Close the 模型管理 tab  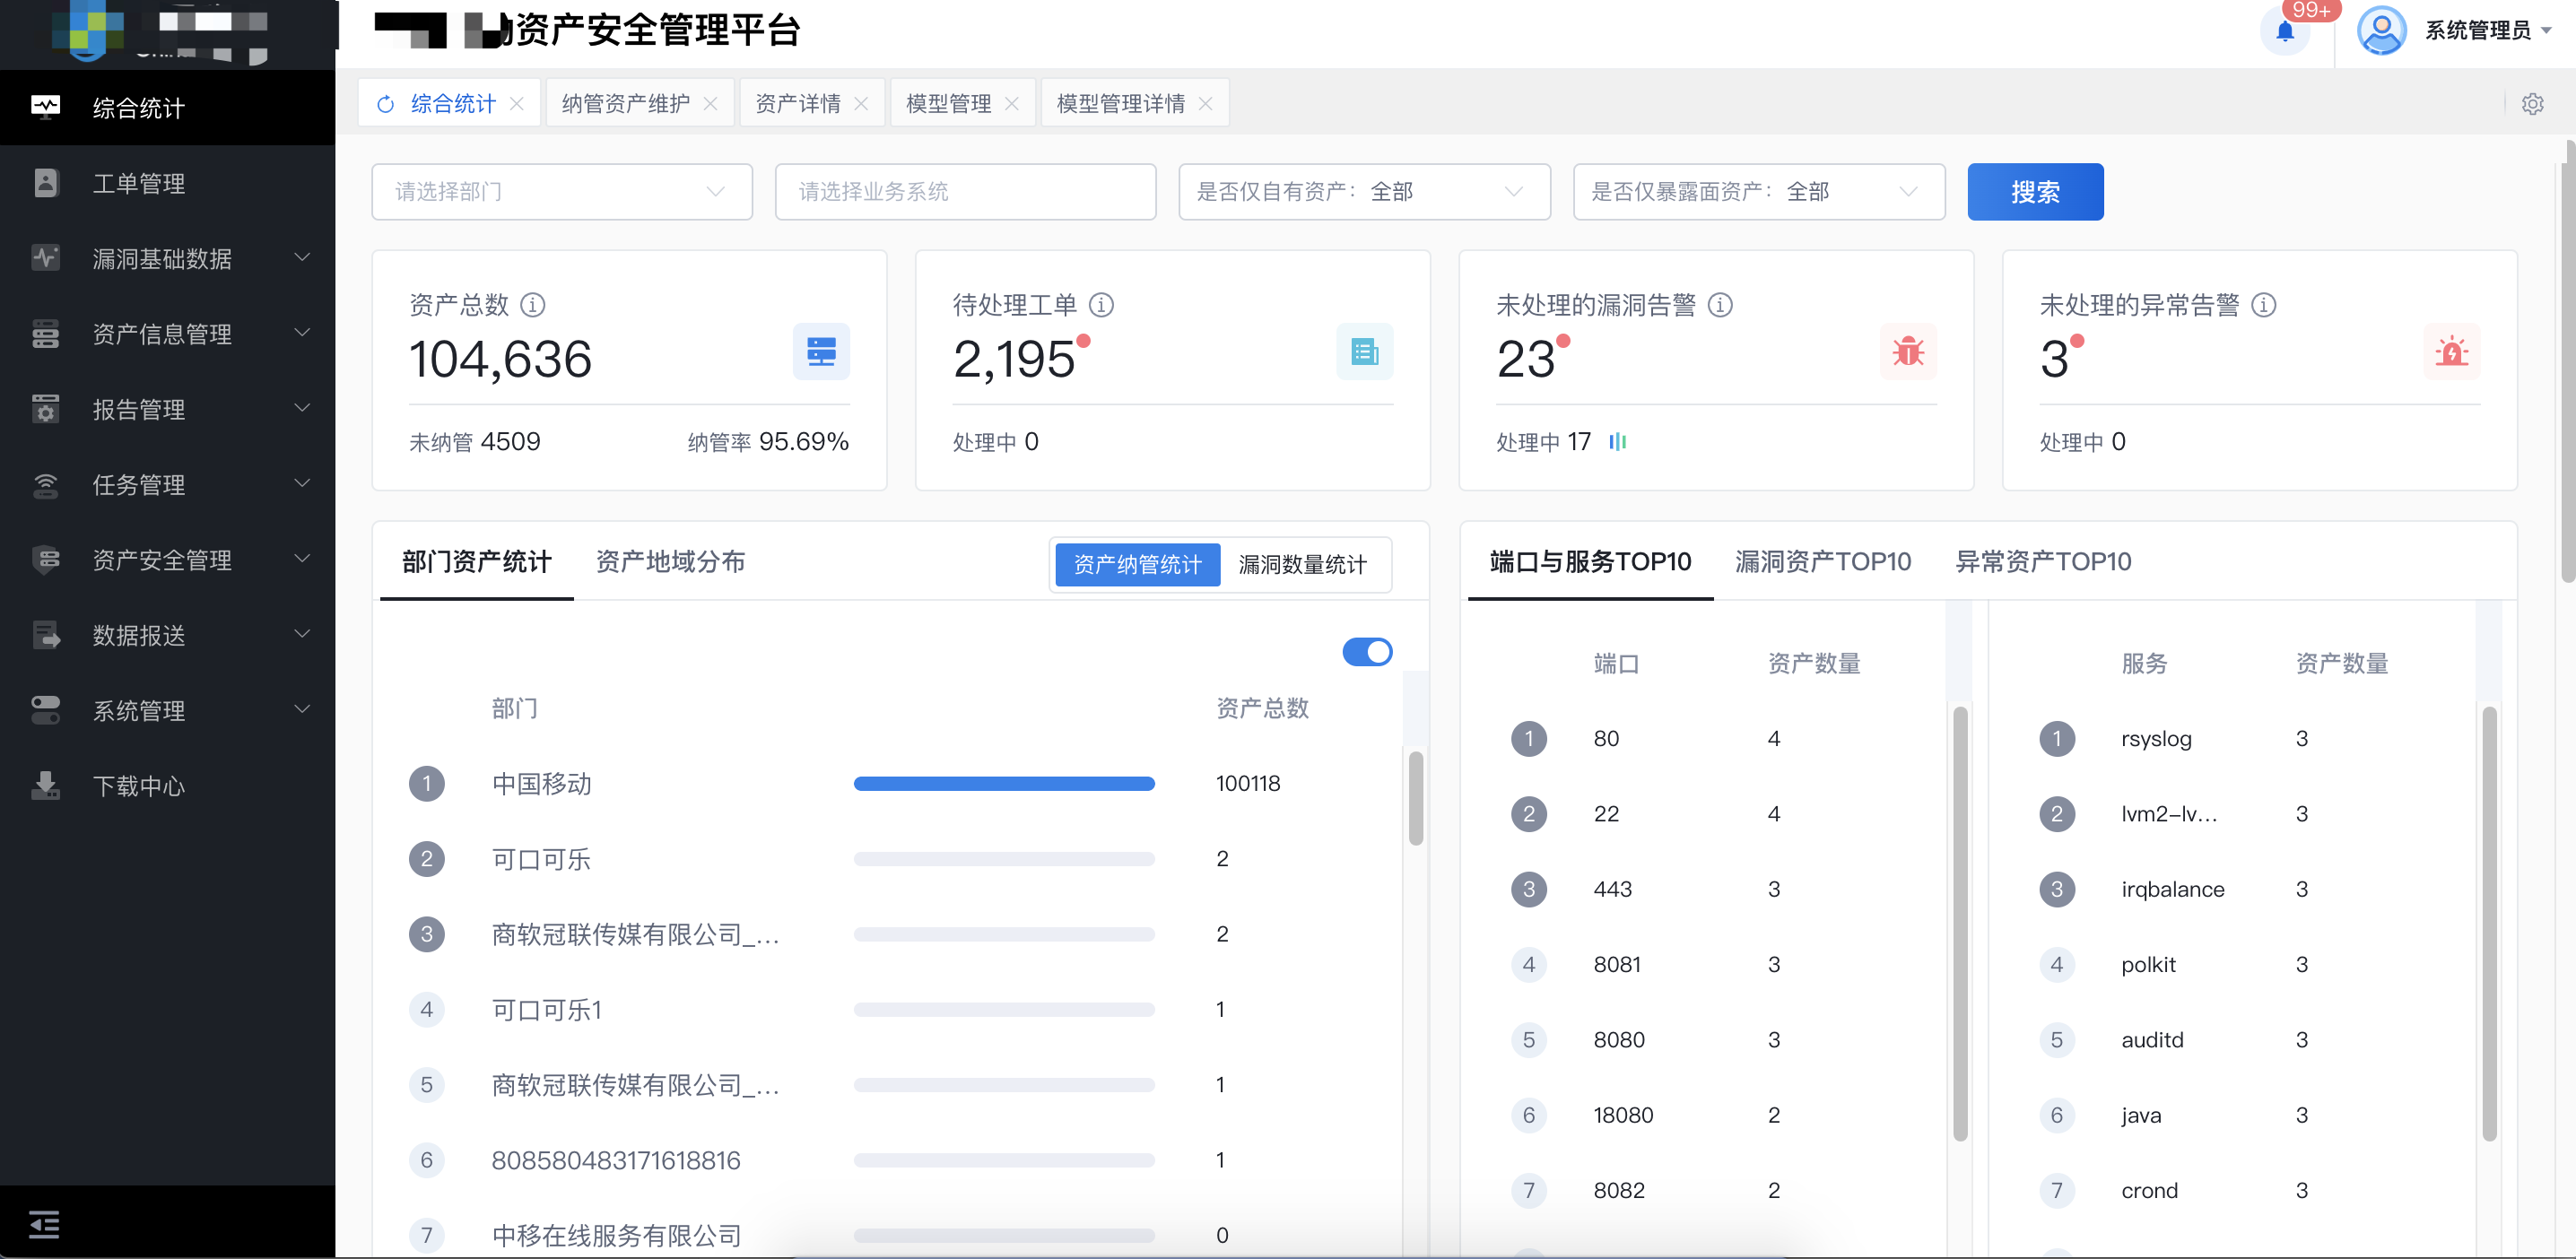1012,104
